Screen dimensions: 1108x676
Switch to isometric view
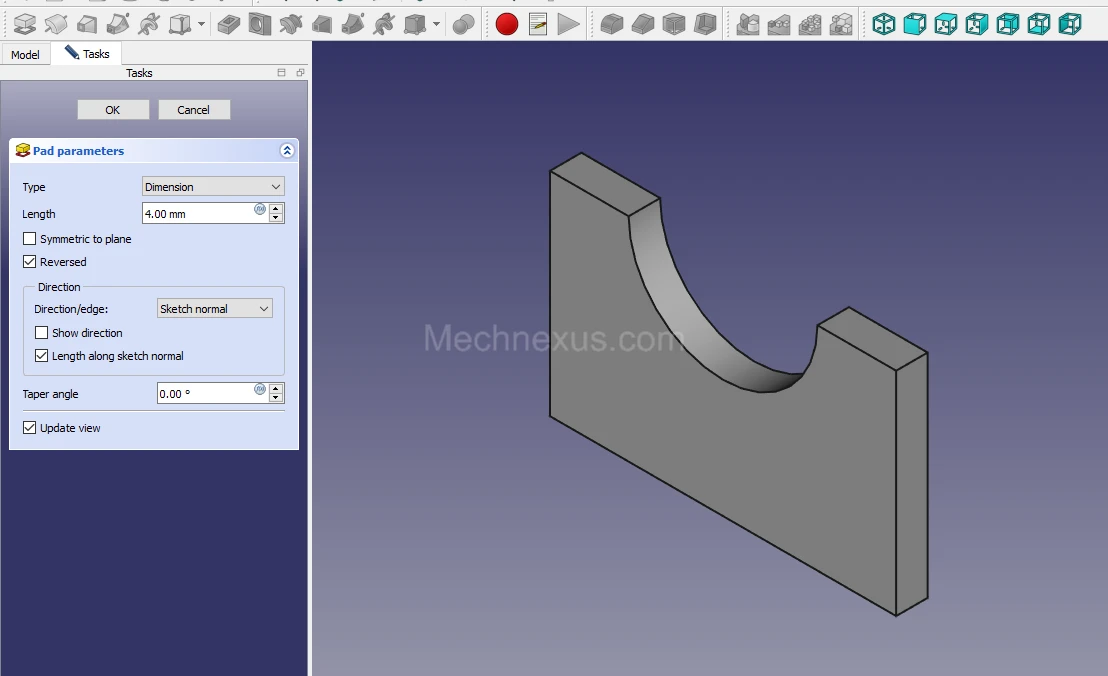pyautogui.click(x=883, y=24)
